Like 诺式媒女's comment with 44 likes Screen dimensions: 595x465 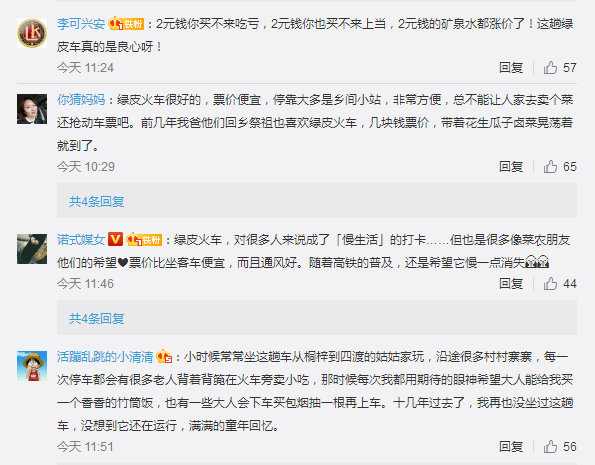pyautogui.click(x=560, y=284)
